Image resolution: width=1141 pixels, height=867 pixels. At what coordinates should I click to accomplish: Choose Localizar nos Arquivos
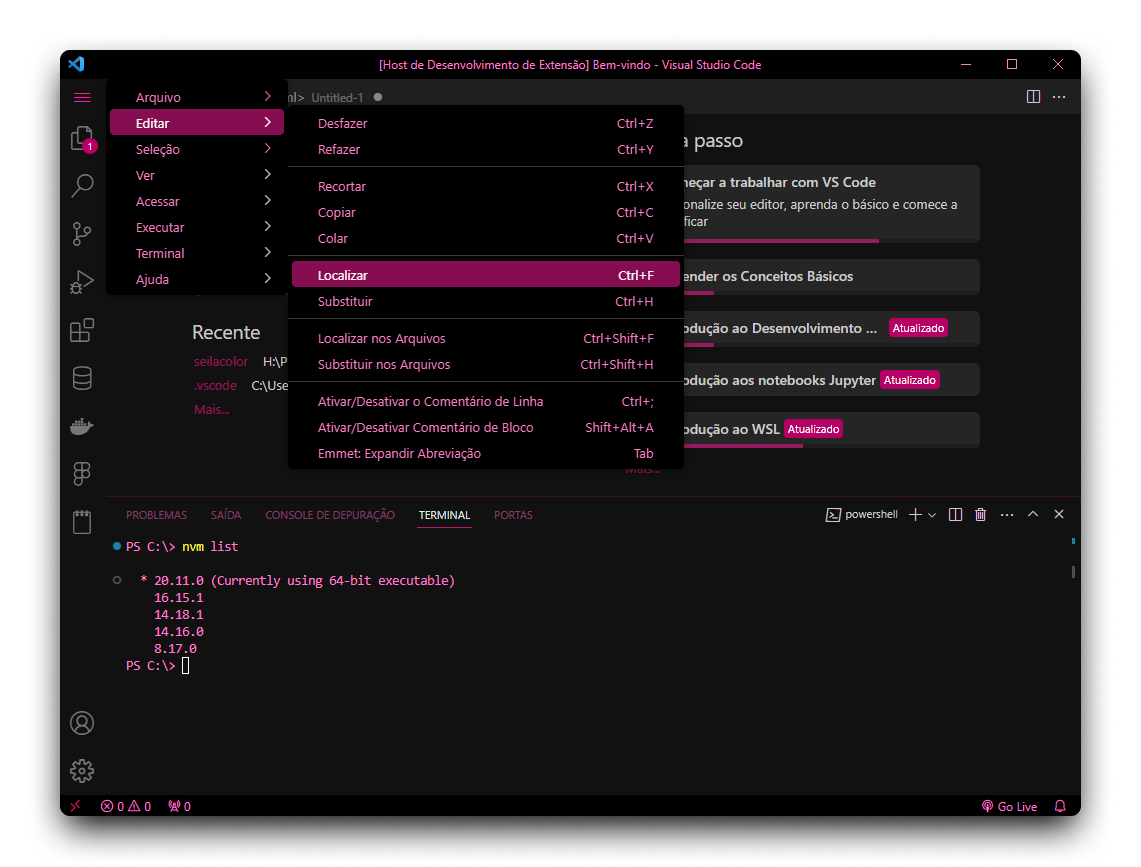(485, 339)
